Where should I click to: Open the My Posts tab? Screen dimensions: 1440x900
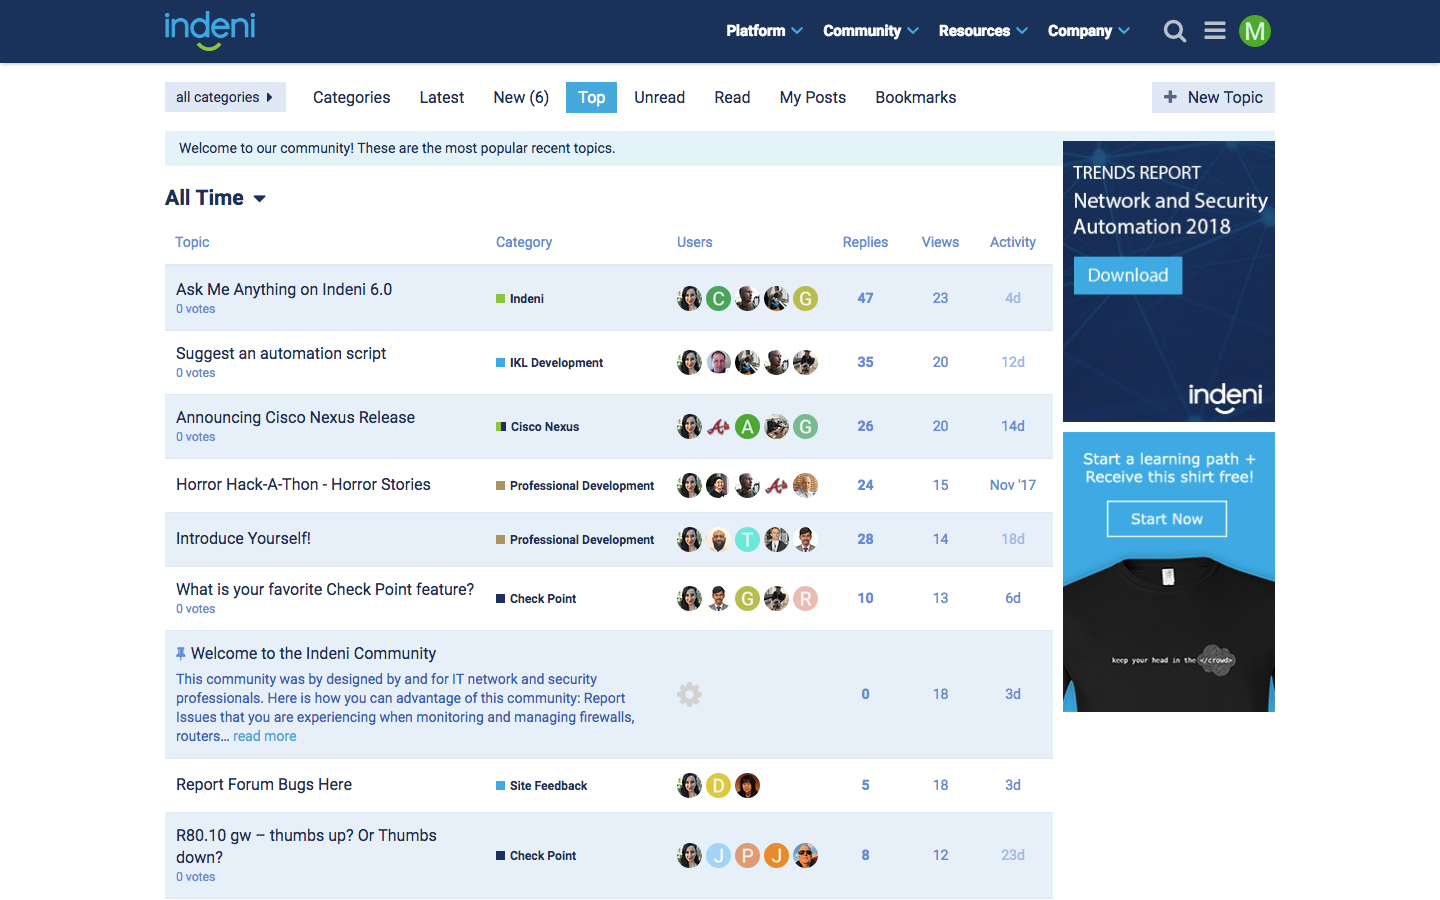[x=813, y=97]
